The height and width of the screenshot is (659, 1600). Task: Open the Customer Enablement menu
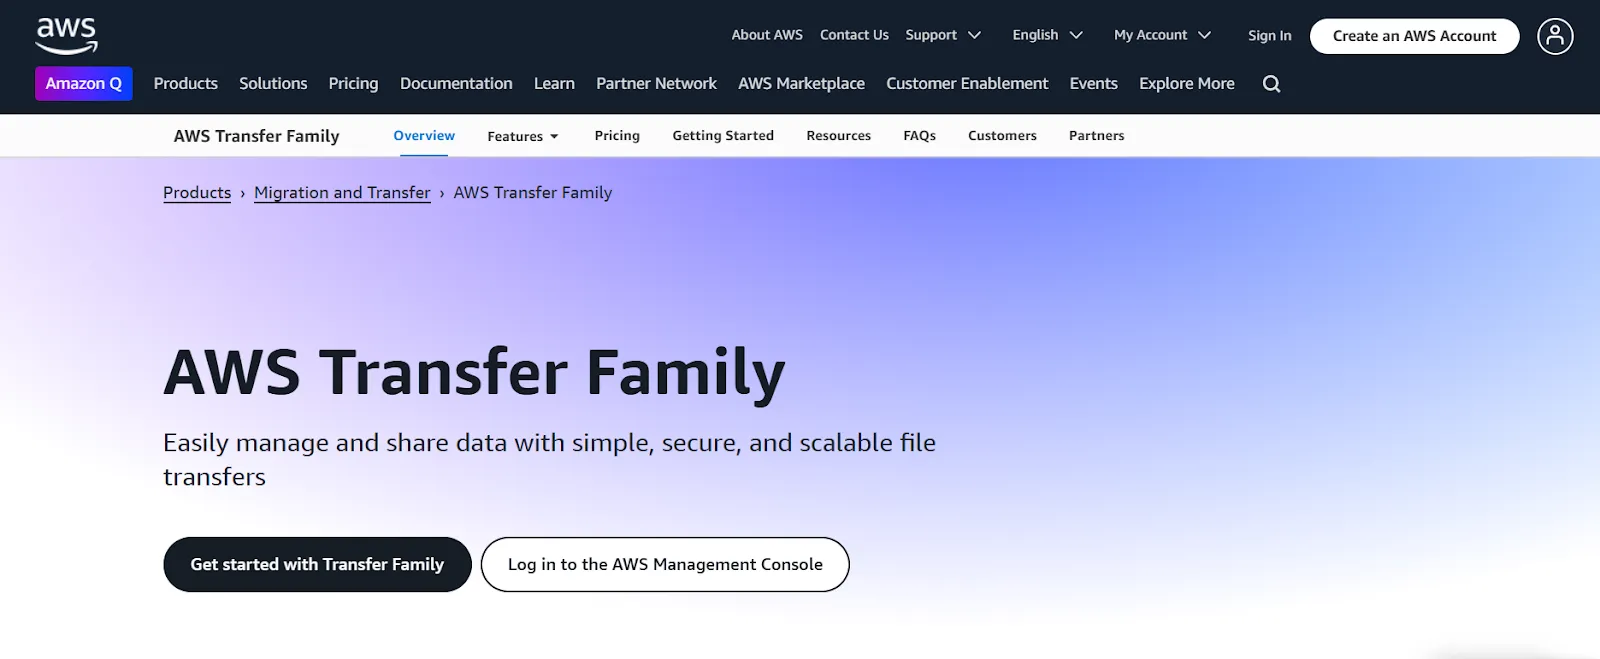coord(967,84)
